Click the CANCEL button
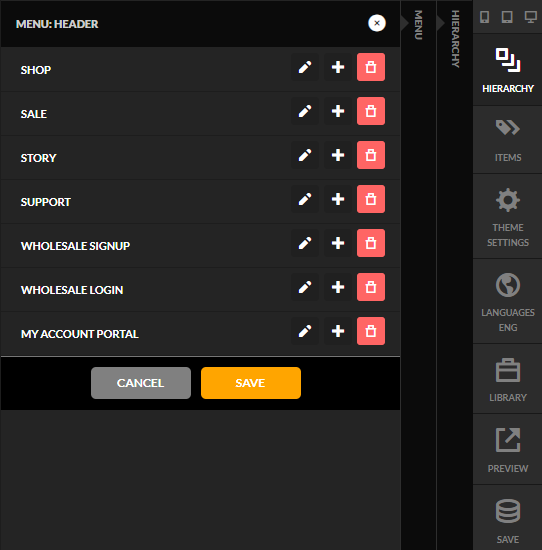This screenshot has height=550, width=542. (x=141, y=383)
